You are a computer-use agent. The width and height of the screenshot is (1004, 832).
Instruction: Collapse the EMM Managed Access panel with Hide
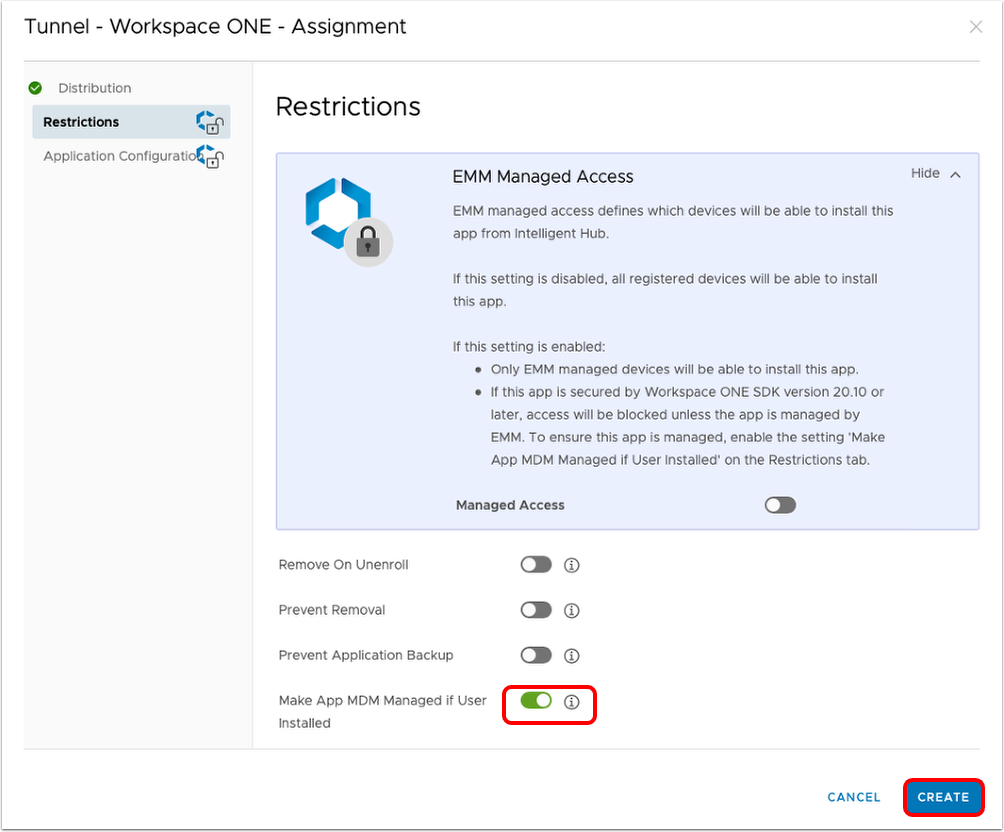coord(935,174)
